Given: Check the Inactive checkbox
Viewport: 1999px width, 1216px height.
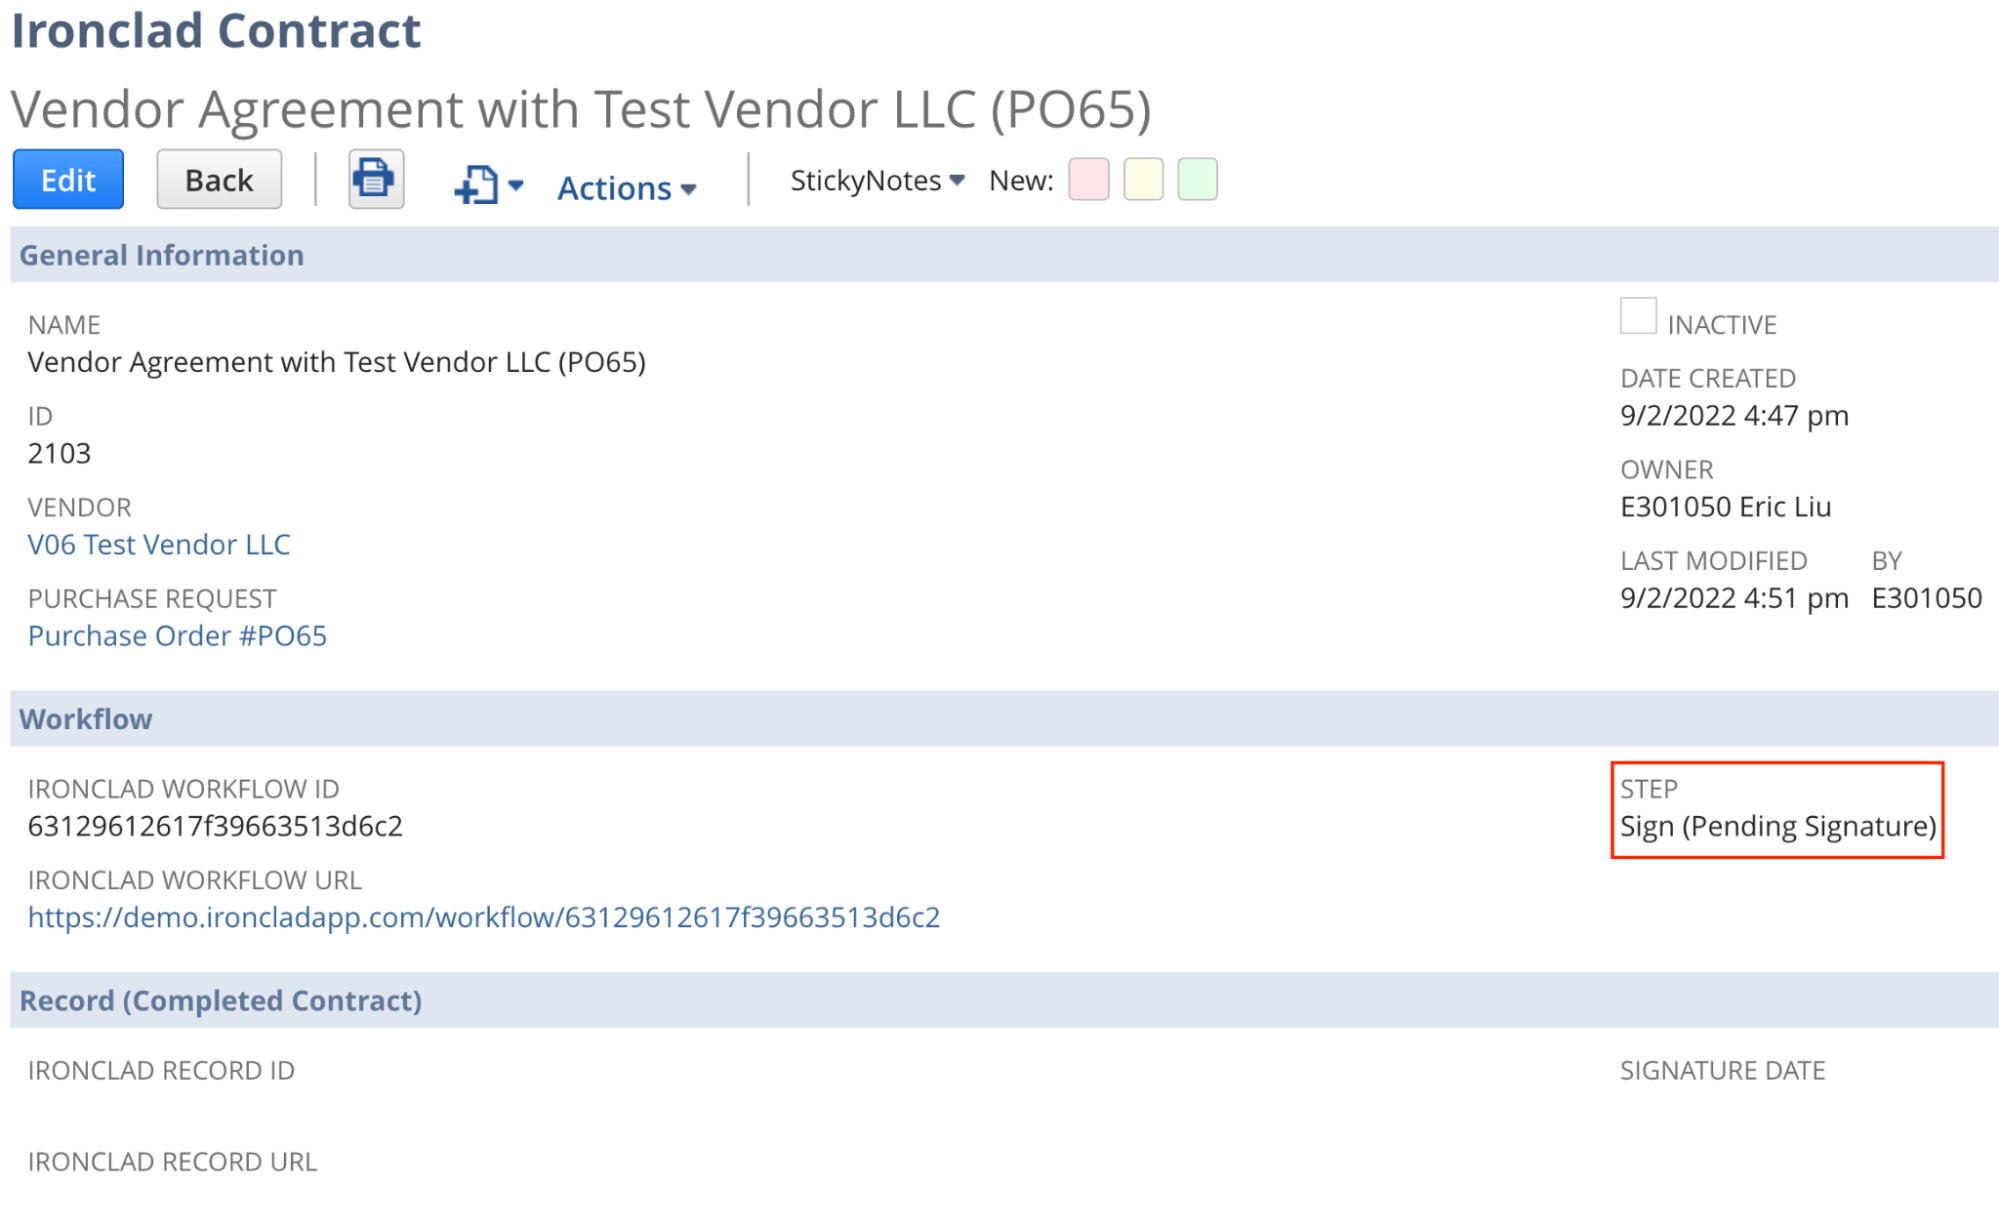Looking at the screenshot, I should click(x=1639, y=316).
